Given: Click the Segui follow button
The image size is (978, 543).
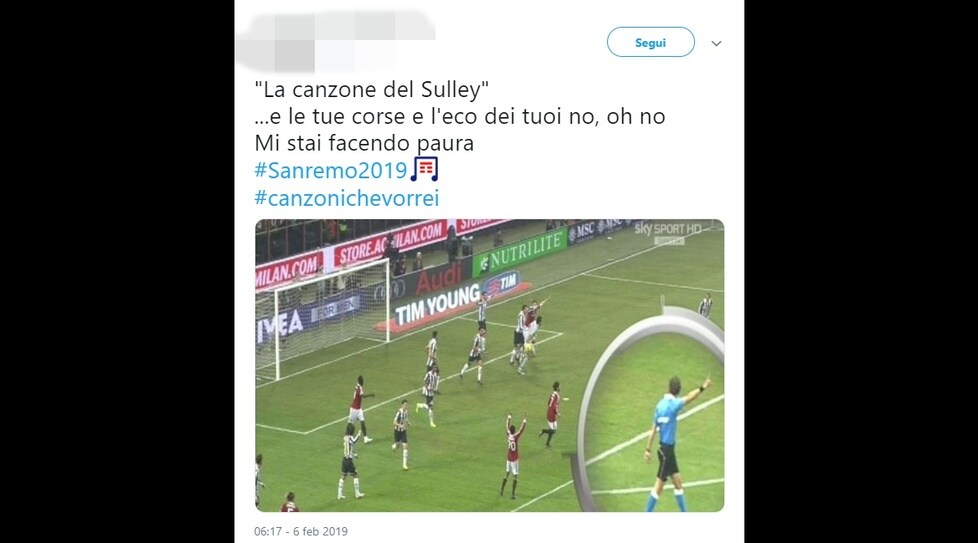Looking at the screenshot, I should tap(651, 42).
